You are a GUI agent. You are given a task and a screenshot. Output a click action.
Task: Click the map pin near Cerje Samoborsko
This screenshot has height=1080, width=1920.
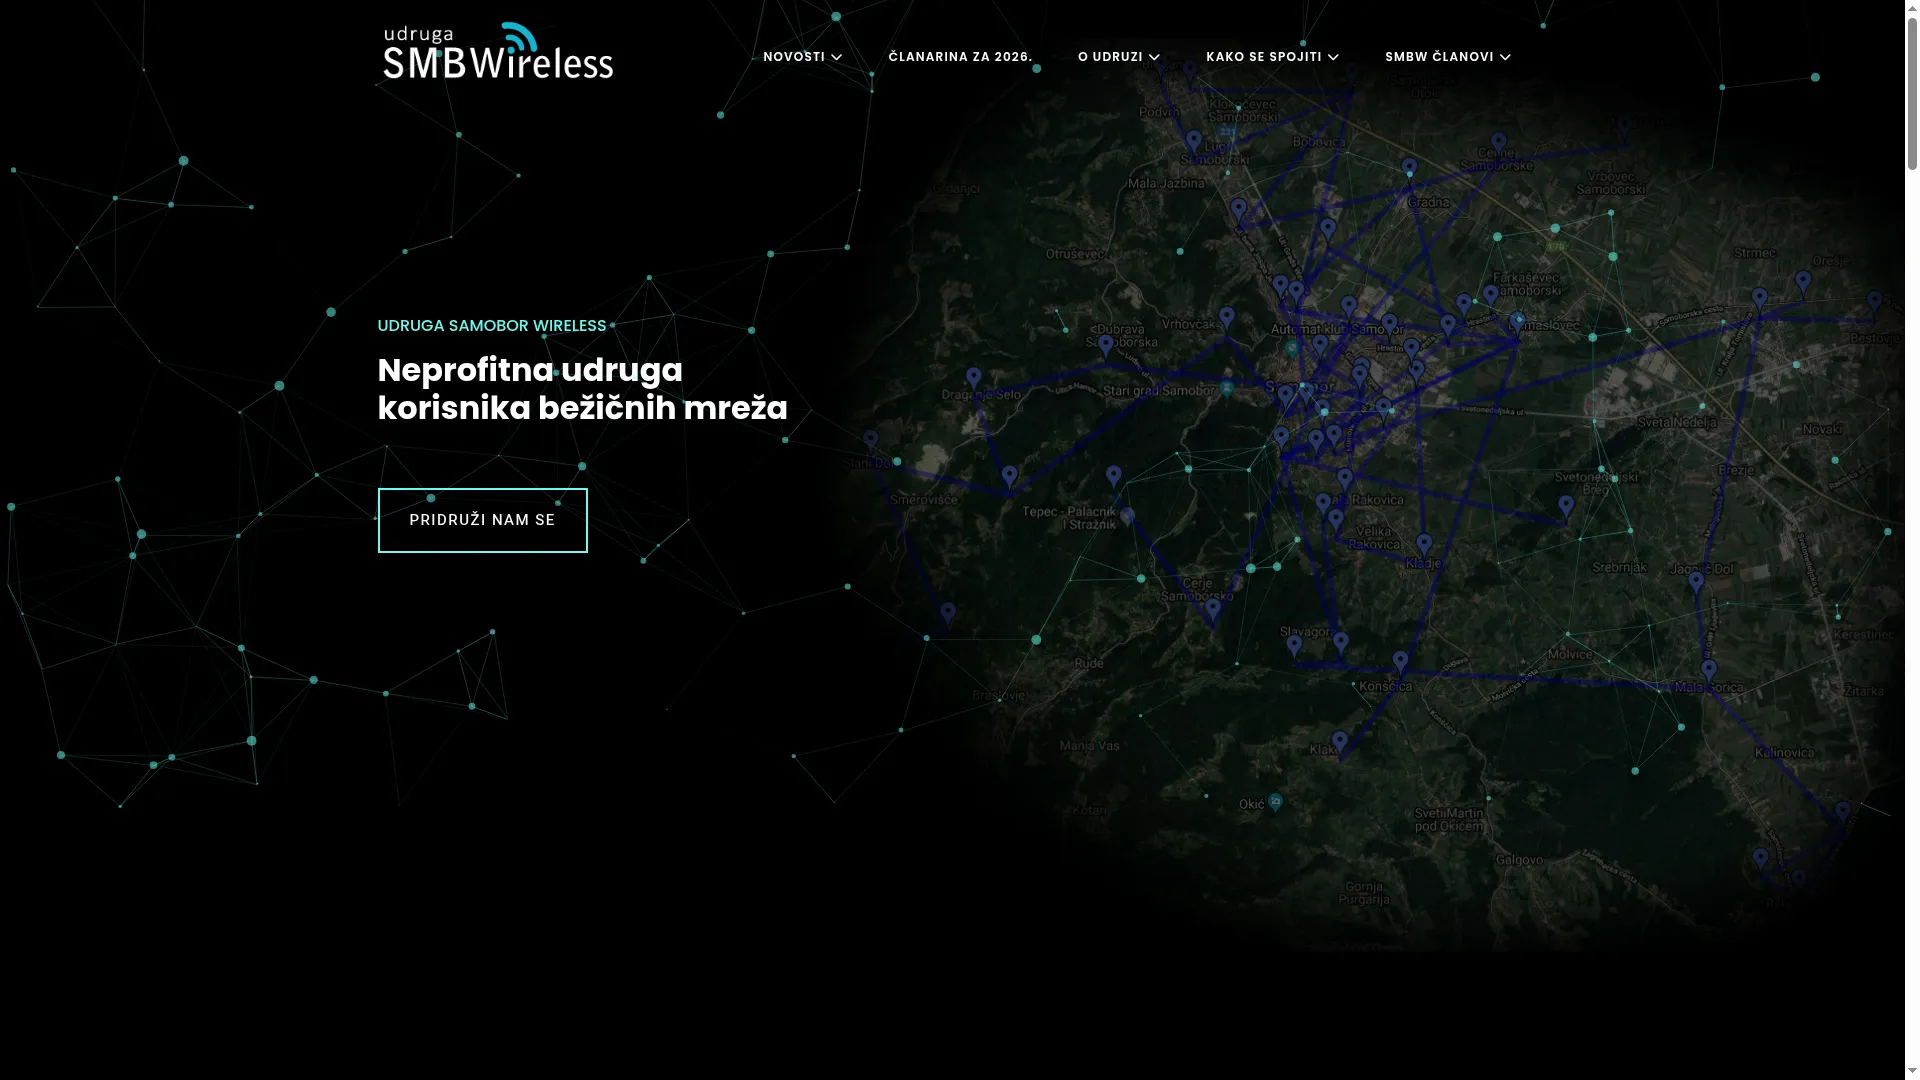(x=1213, y=610)
